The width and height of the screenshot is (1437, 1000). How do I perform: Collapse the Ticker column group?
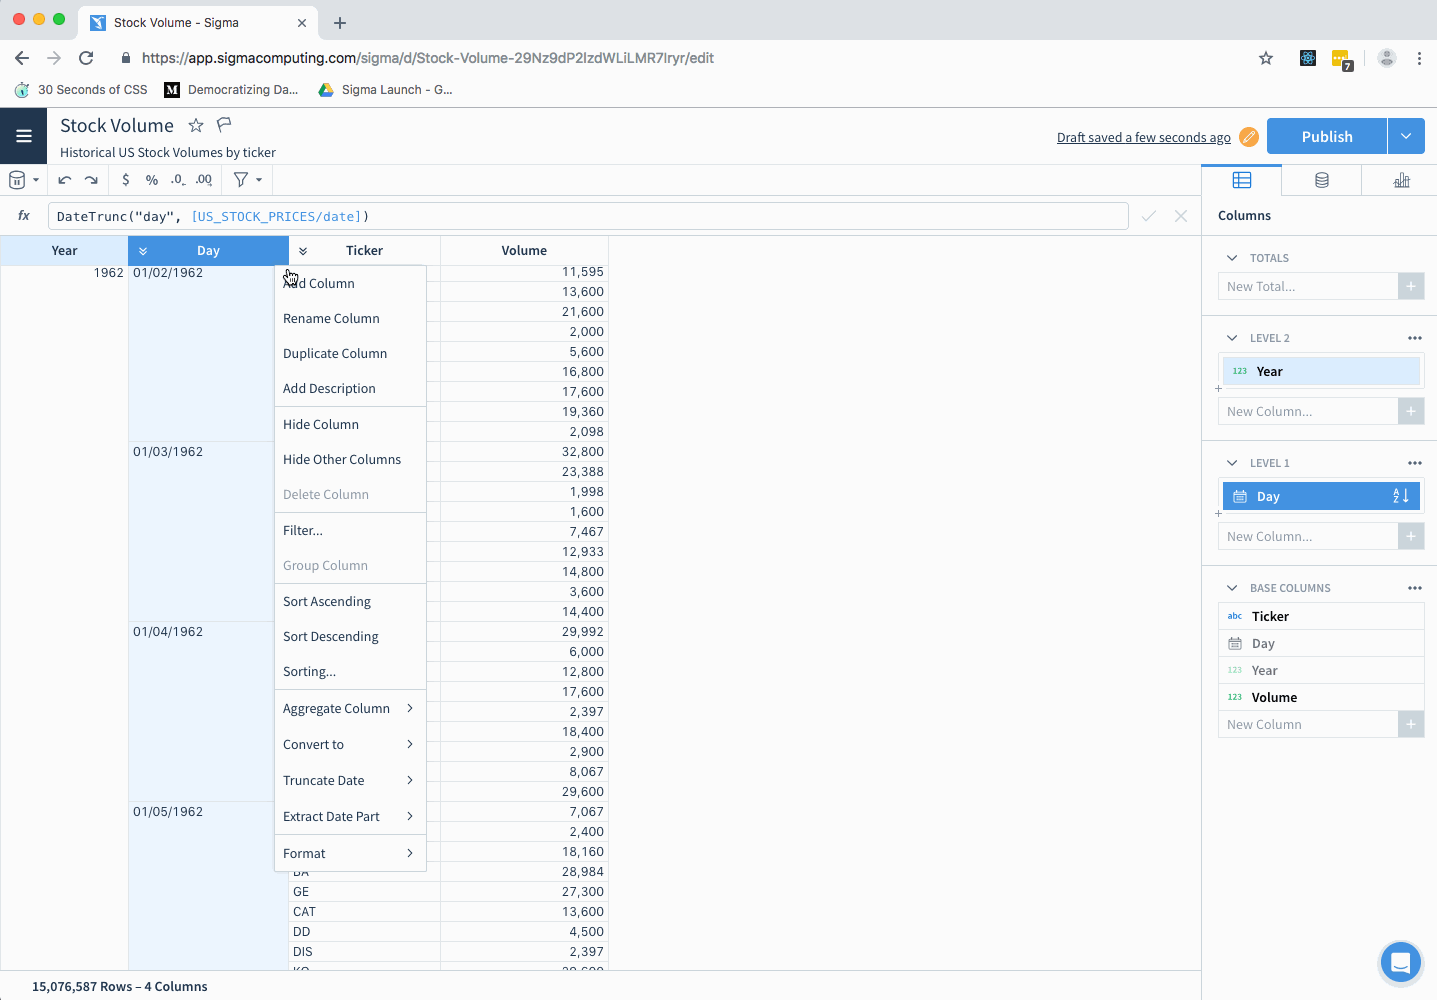click(303, 251)
